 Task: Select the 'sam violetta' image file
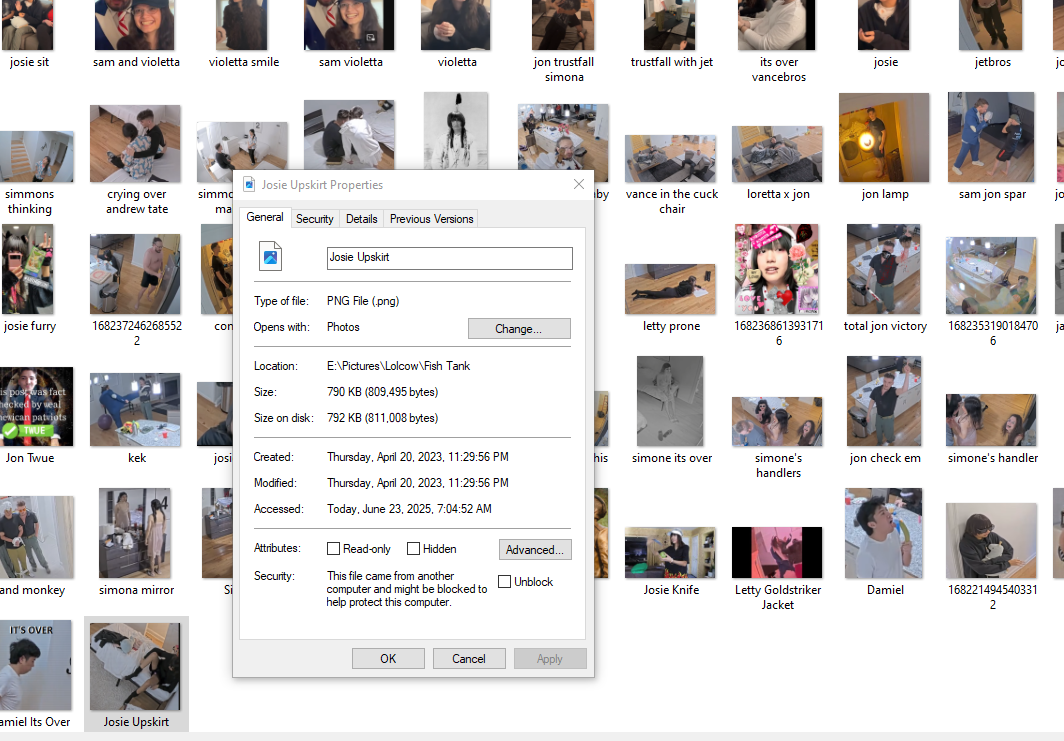pyautogui.click(x=349, y=25)
